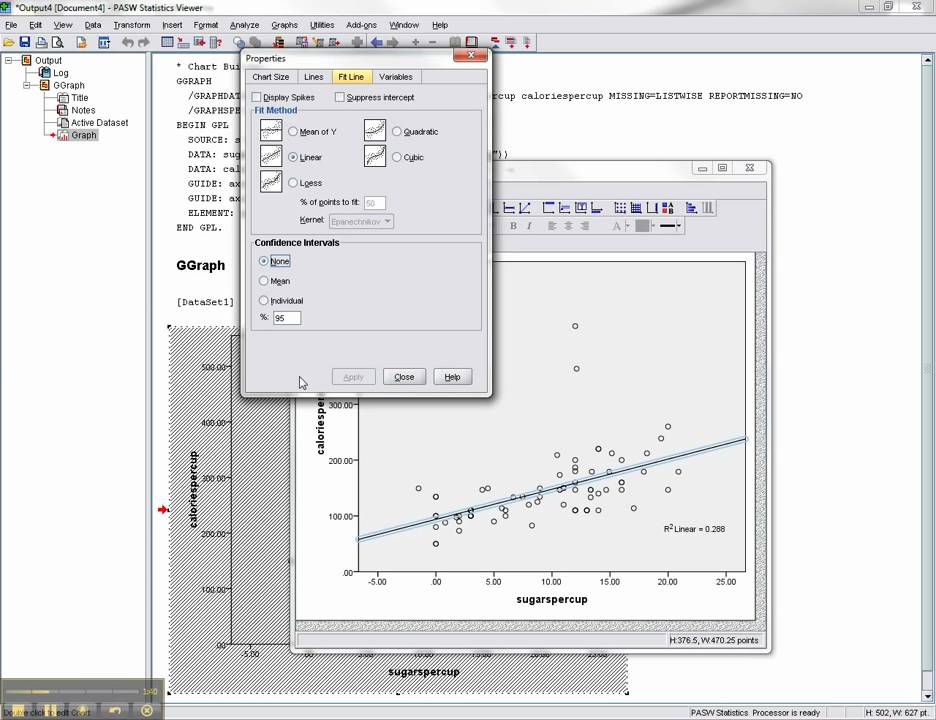This screenshot has height=720, width=936.
Task: Click the Variables info icon with question mark
Action: [216, 42]
